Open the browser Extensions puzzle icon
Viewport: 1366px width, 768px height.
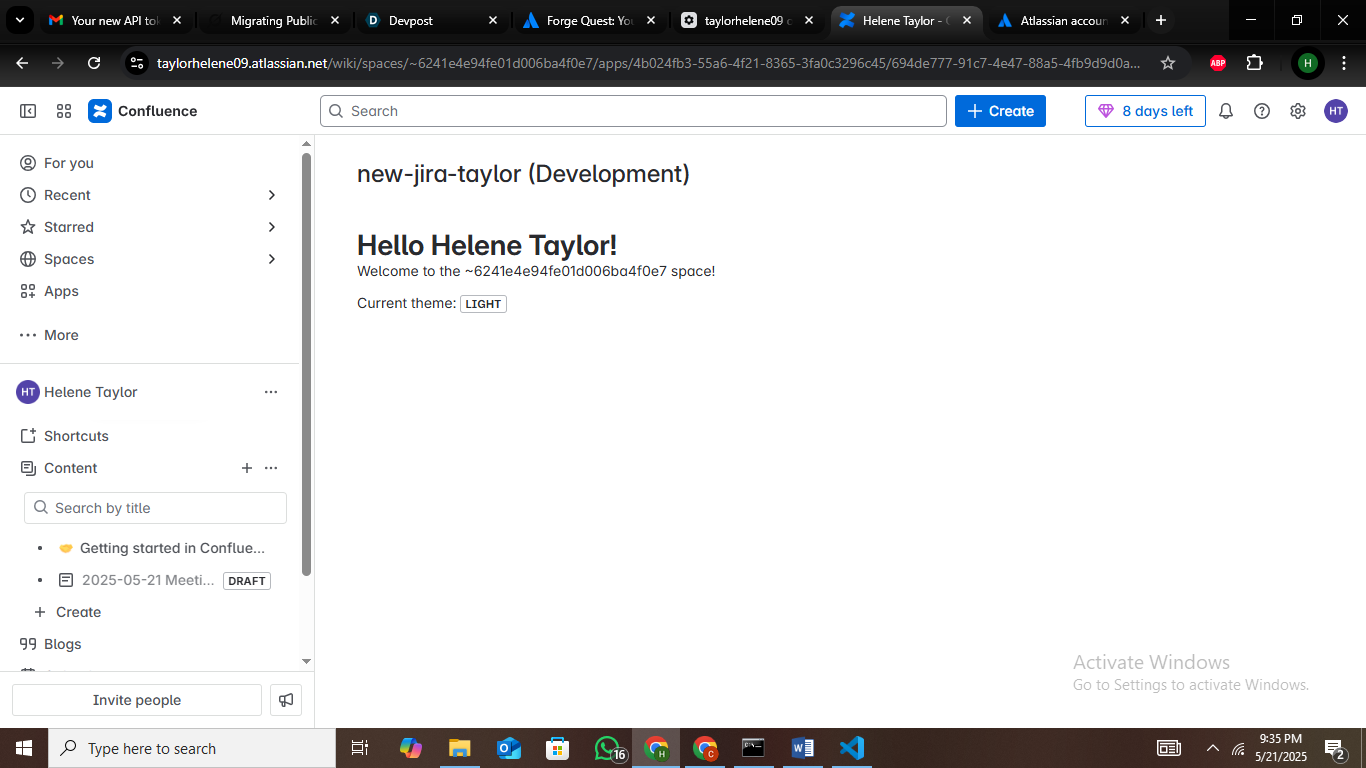1255,63
